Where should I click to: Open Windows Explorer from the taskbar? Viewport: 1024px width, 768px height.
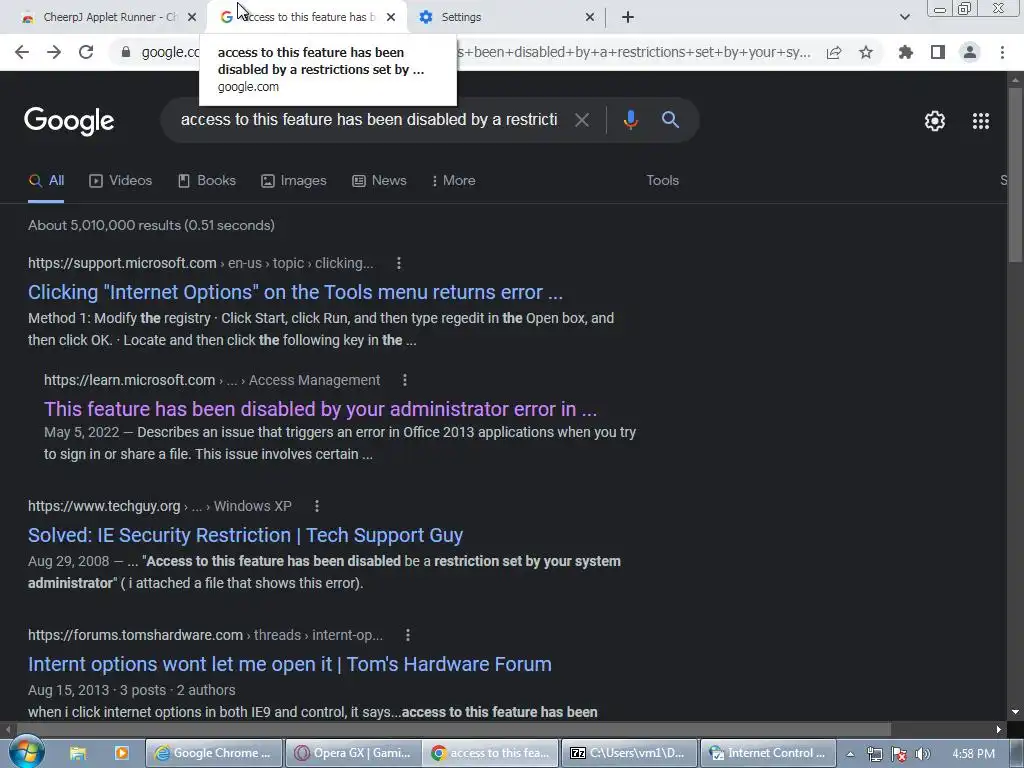coord(78,753)
